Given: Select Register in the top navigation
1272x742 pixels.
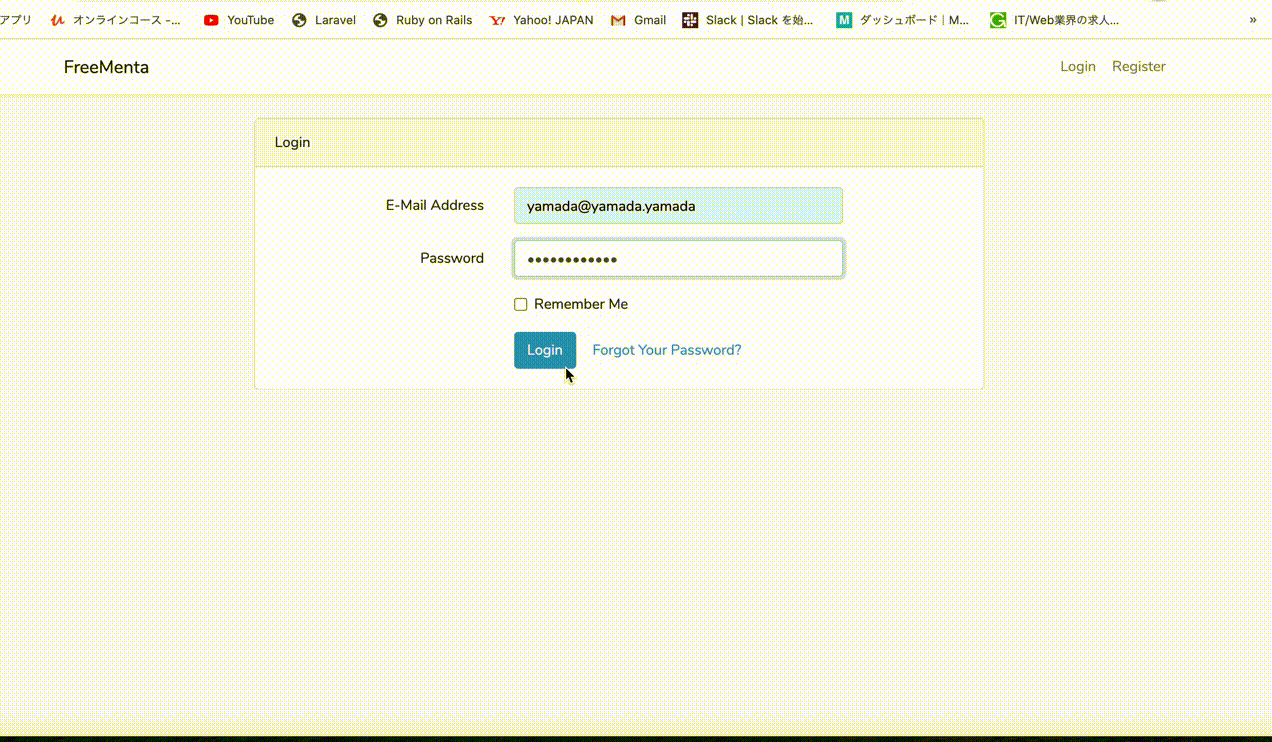Looking at the screenshot, I should (x=1139, y=66).
